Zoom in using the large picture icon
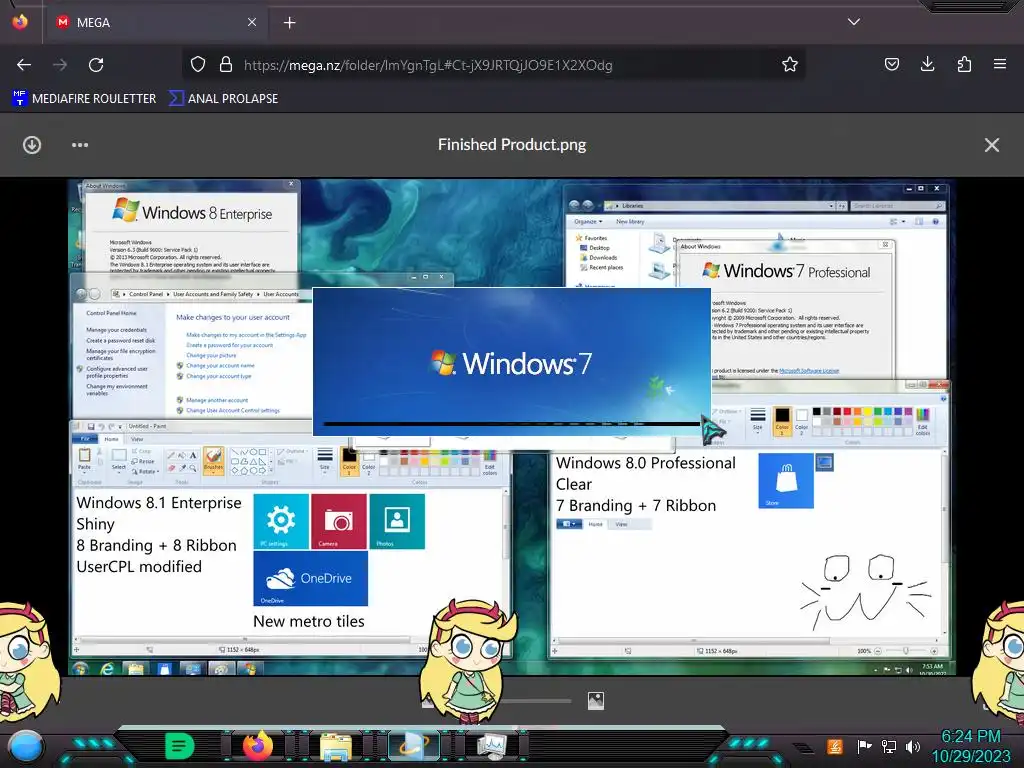Screen dimensions: 1024x768 click(x=596, y=701)
